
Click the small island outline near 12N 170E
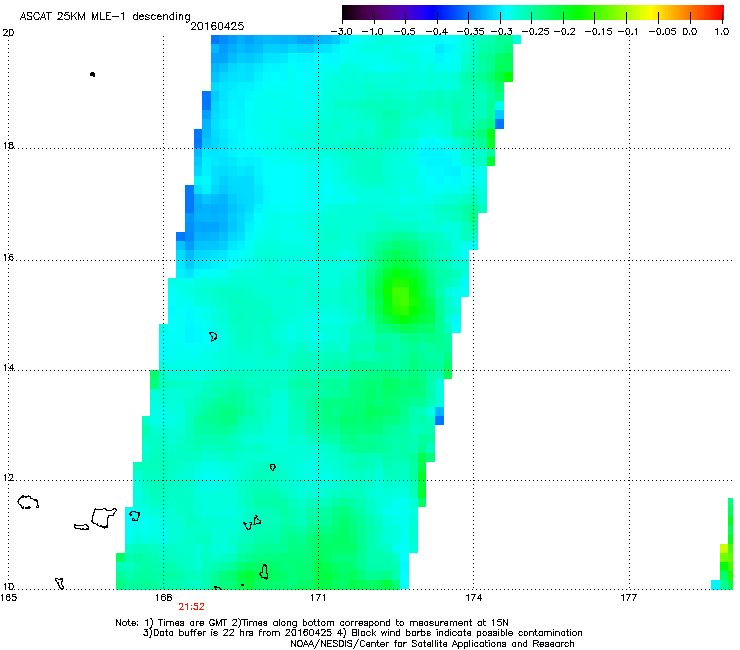coord(273,467)
